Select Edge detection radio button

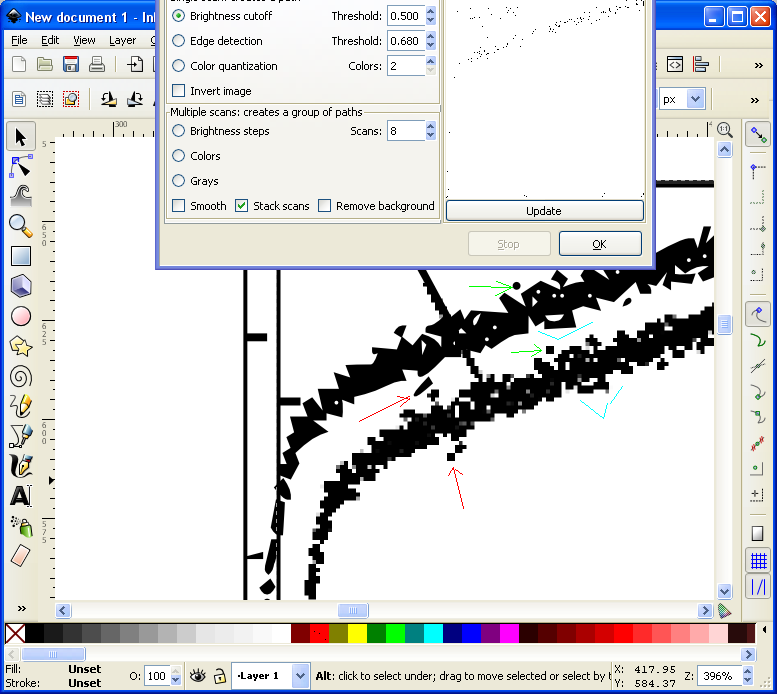click(178, 41)
